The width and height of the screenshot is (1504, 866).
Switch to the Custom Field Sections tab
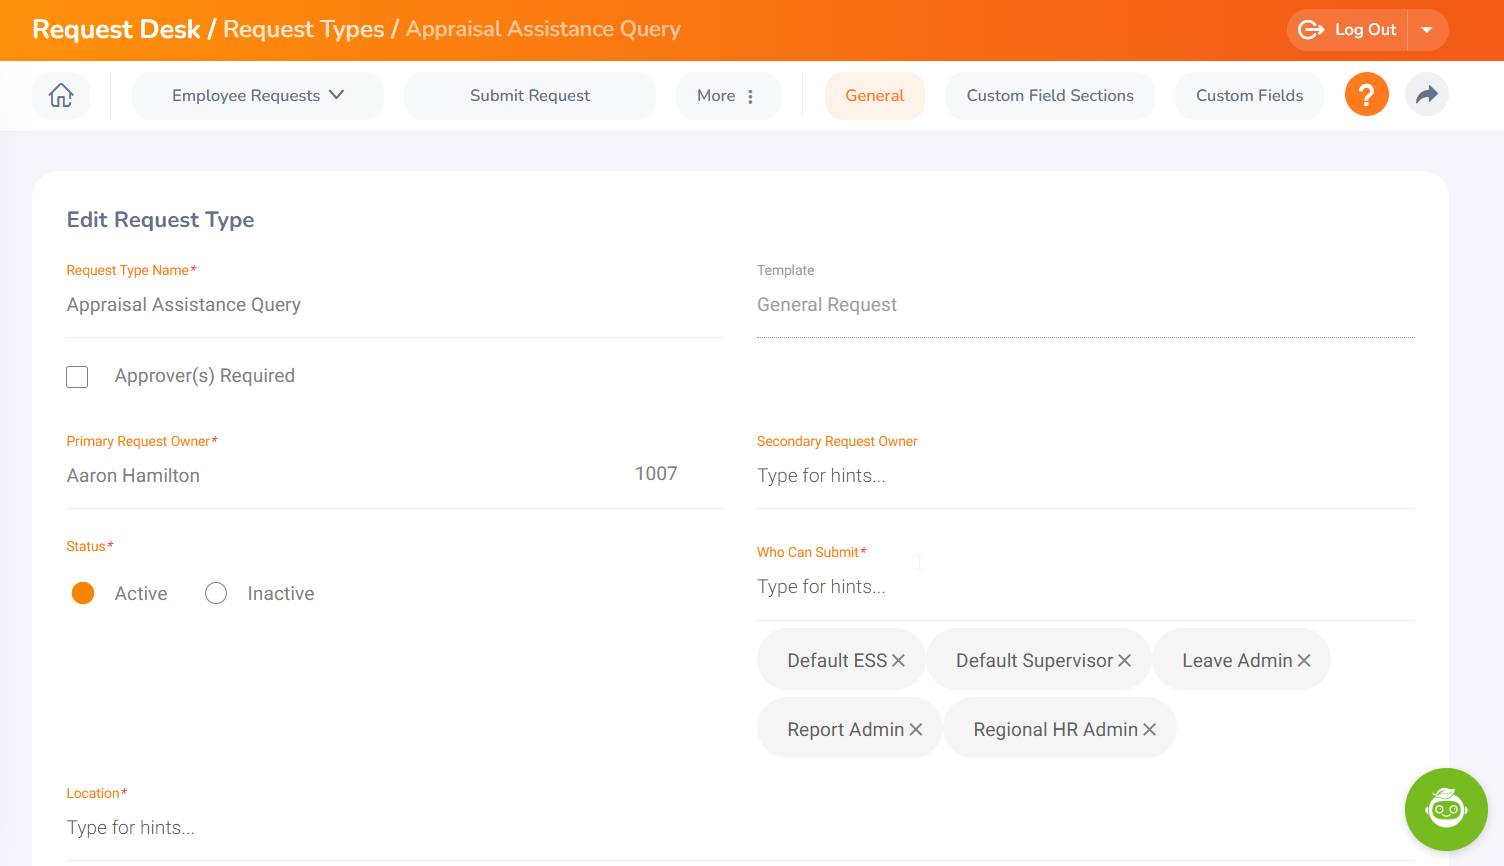[1049, 96]
